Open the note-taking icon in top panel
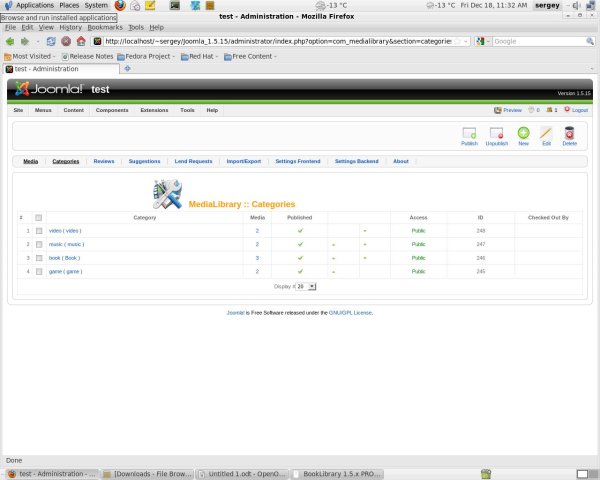The width and height of the screenshot is (600, 480). coord(150,5)
